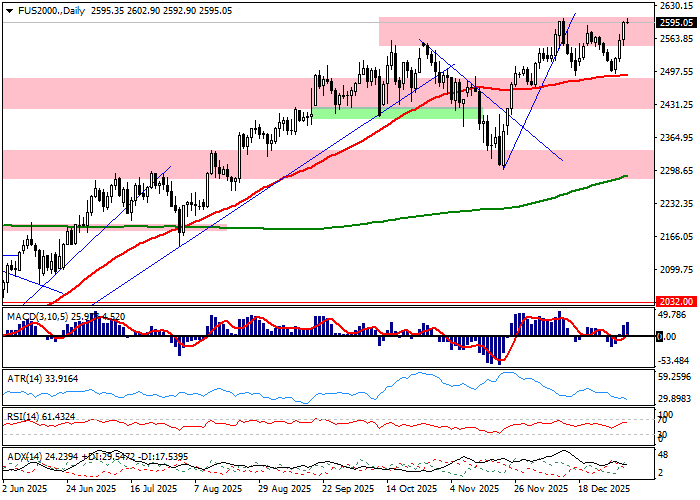Click the 2364.95 price scale label
This screenshot has width=700, height=500.
676,138
